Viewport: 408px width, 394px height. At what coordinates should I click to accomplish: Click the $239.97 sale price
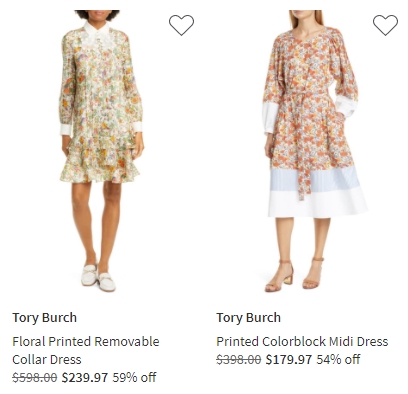85,378
